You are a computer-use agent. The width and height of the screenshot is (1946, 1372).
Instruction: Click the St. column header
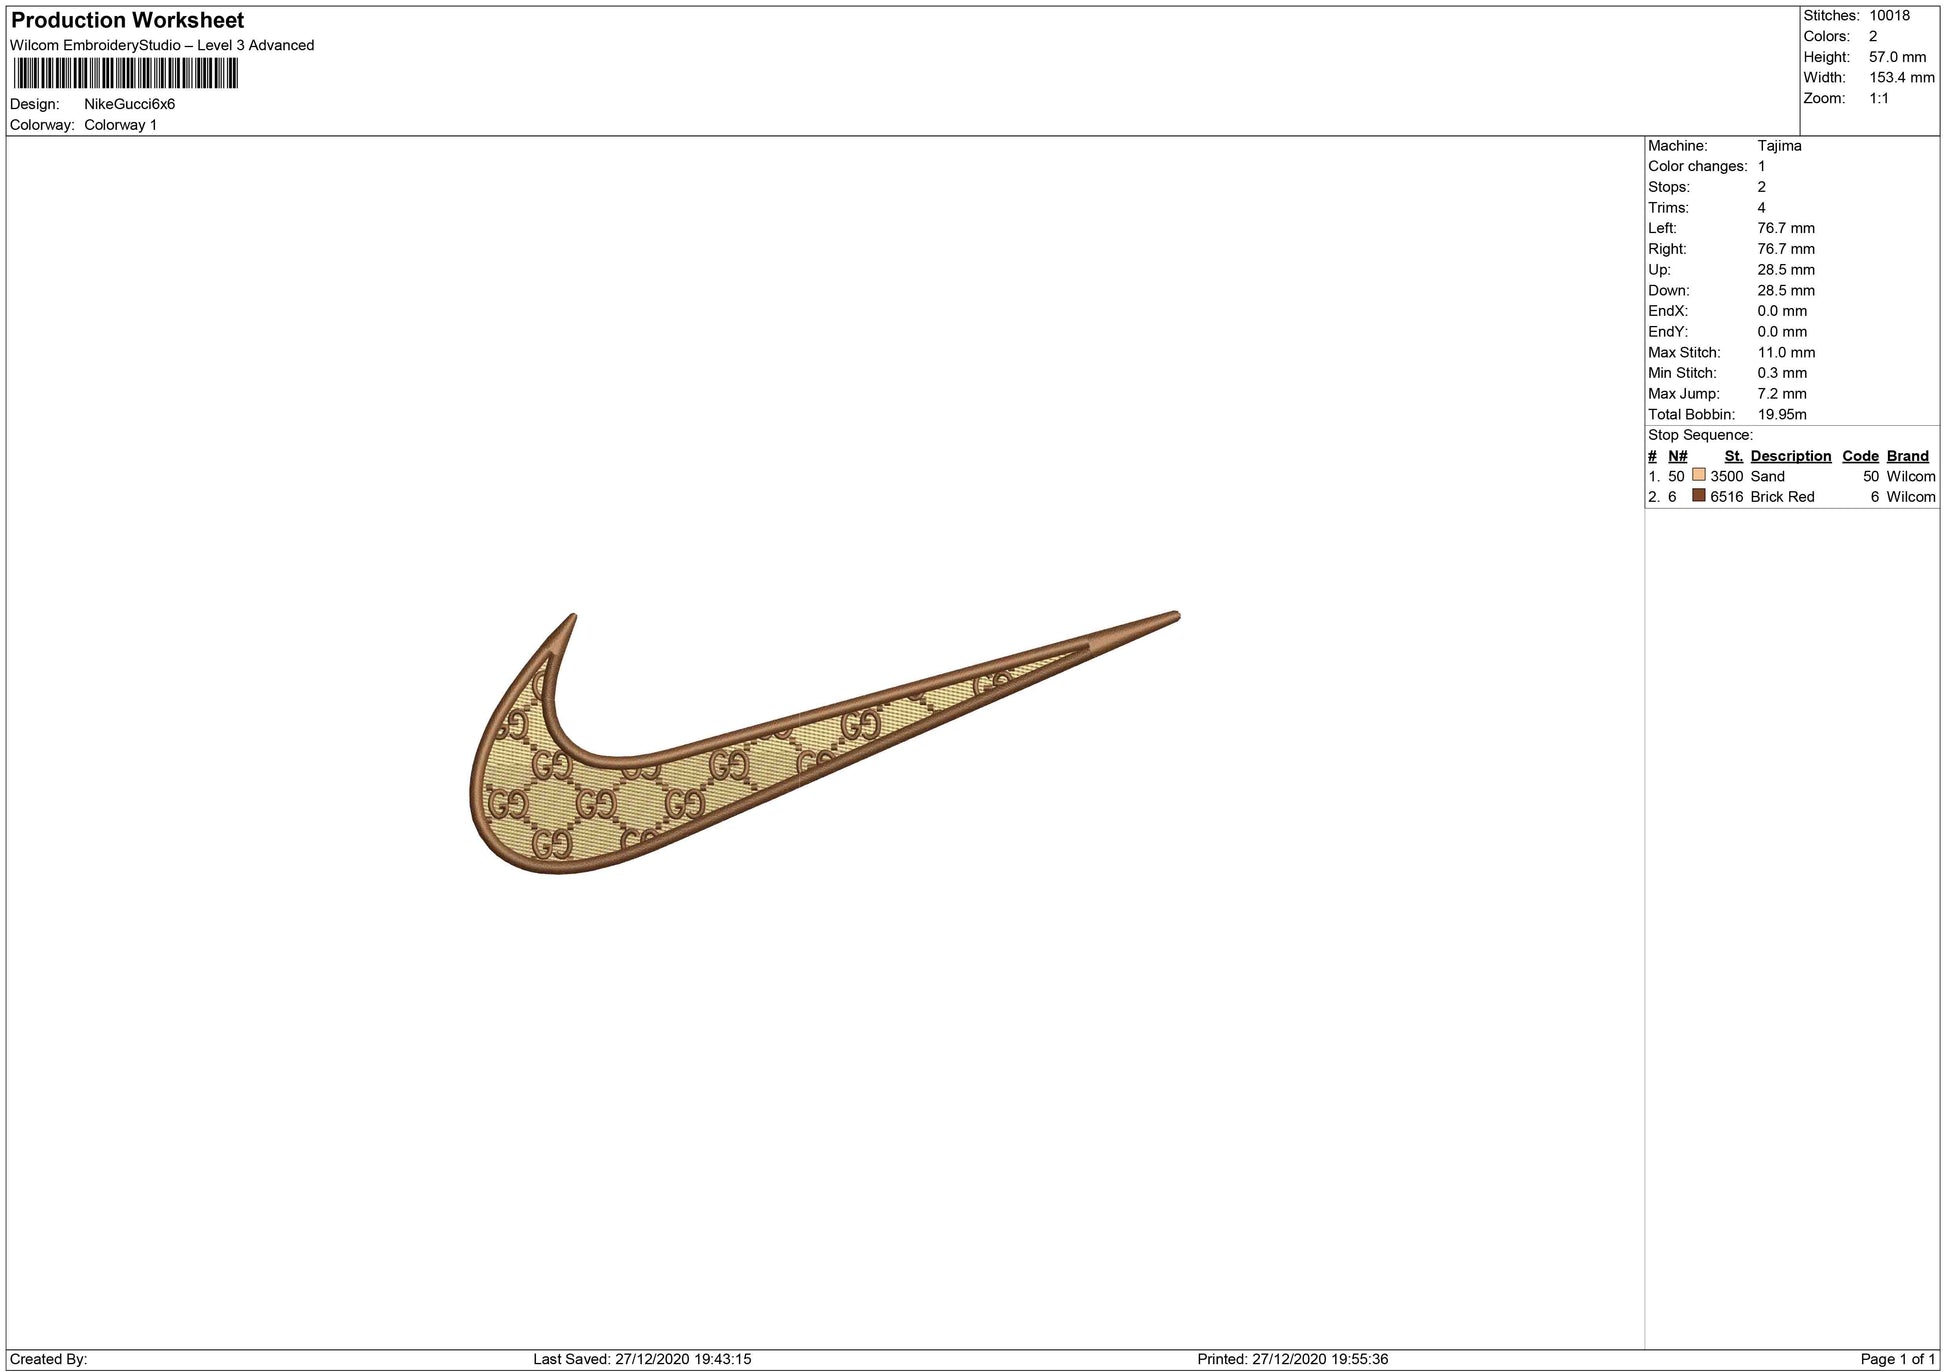pyautogui.click(x=1733, y=456)
